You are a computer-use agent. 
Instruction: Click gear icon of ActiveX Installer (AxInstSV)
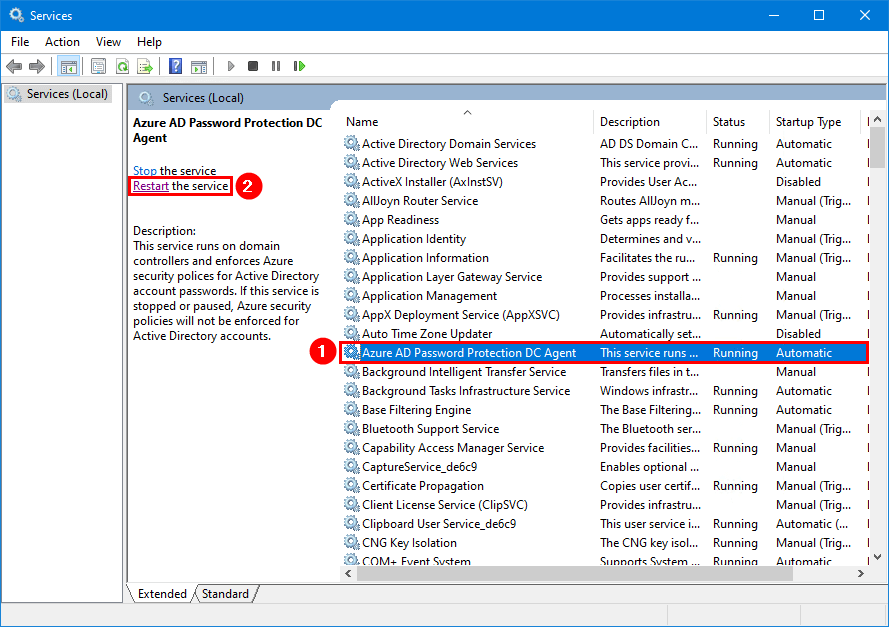pyautogui.click(x=352, y=181)
